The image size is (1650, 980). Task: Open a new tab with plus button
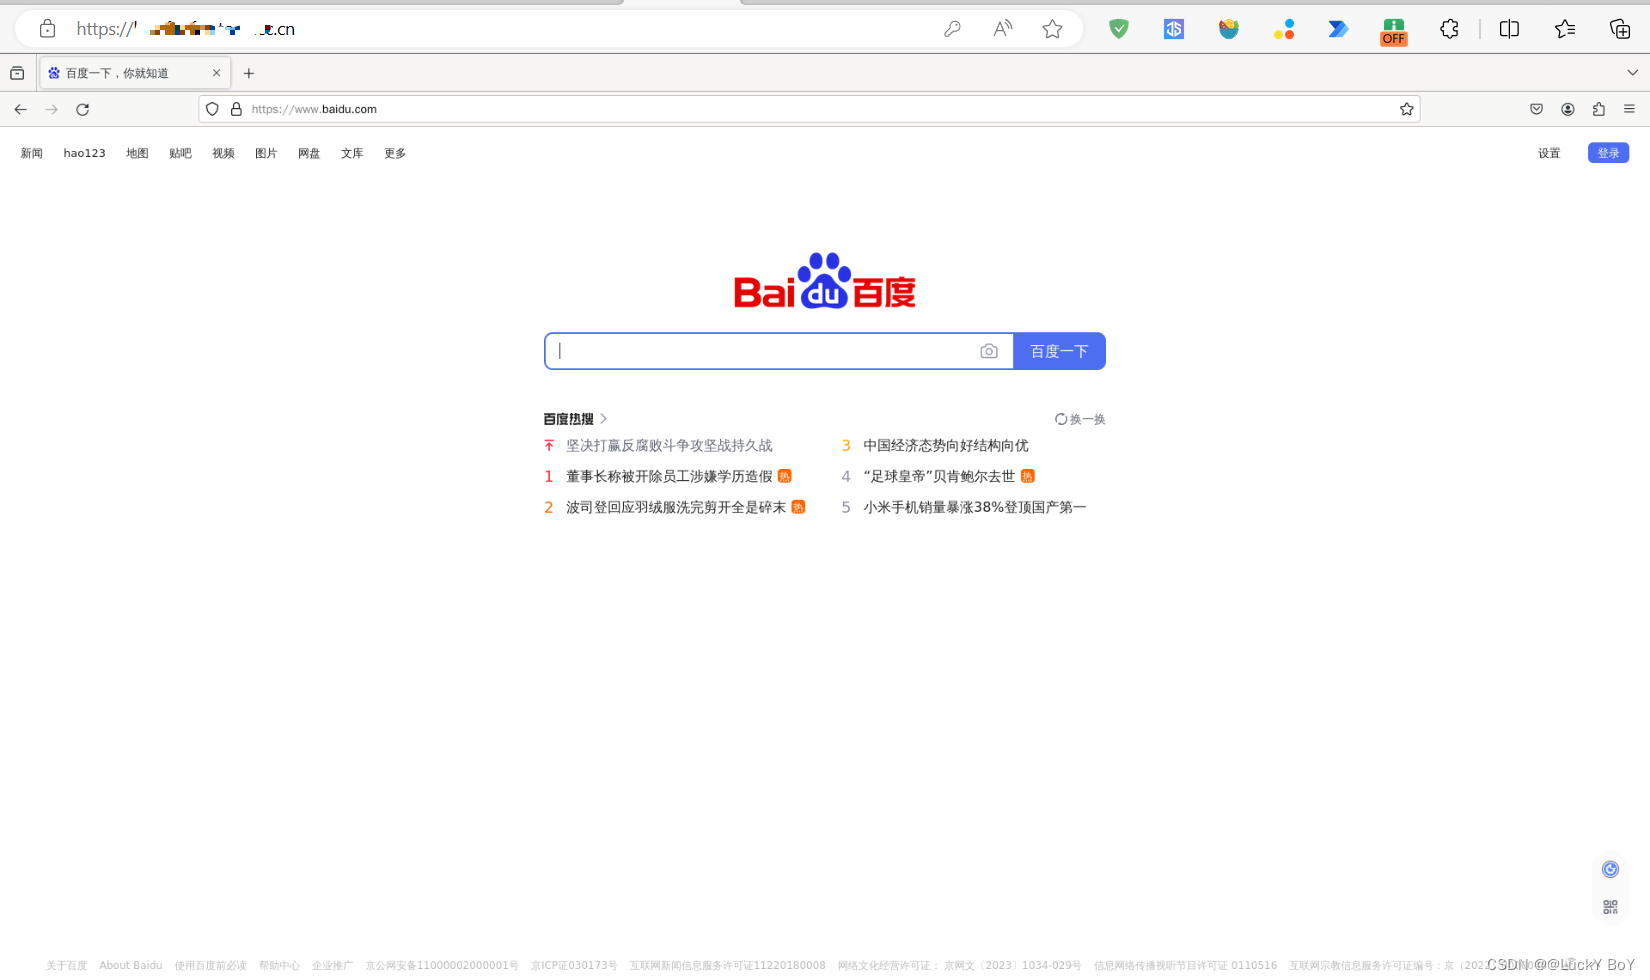tap(249, 73)
